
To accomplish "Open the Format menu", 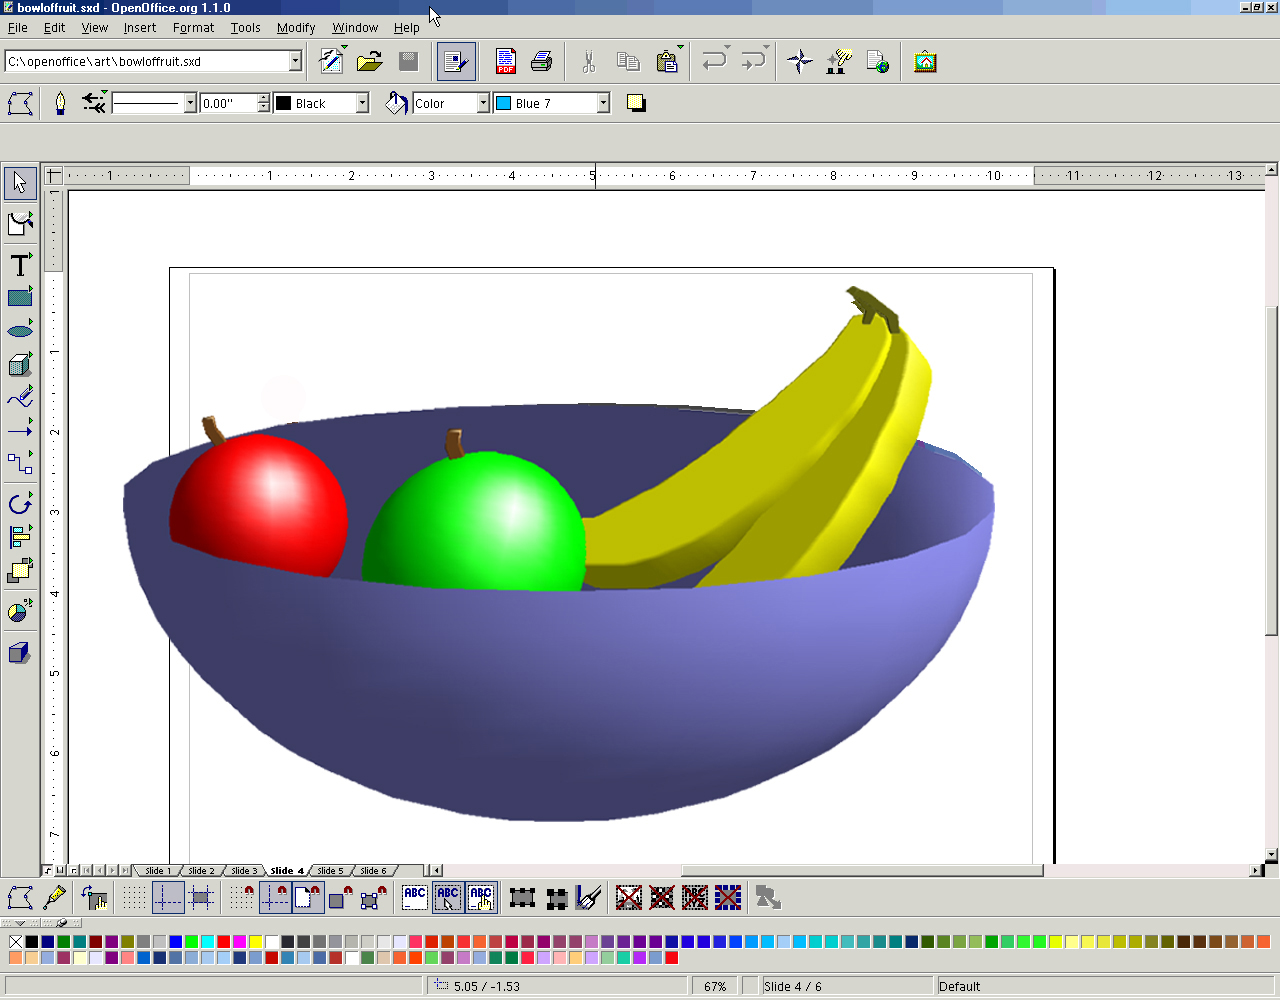I will click(193, 28).
